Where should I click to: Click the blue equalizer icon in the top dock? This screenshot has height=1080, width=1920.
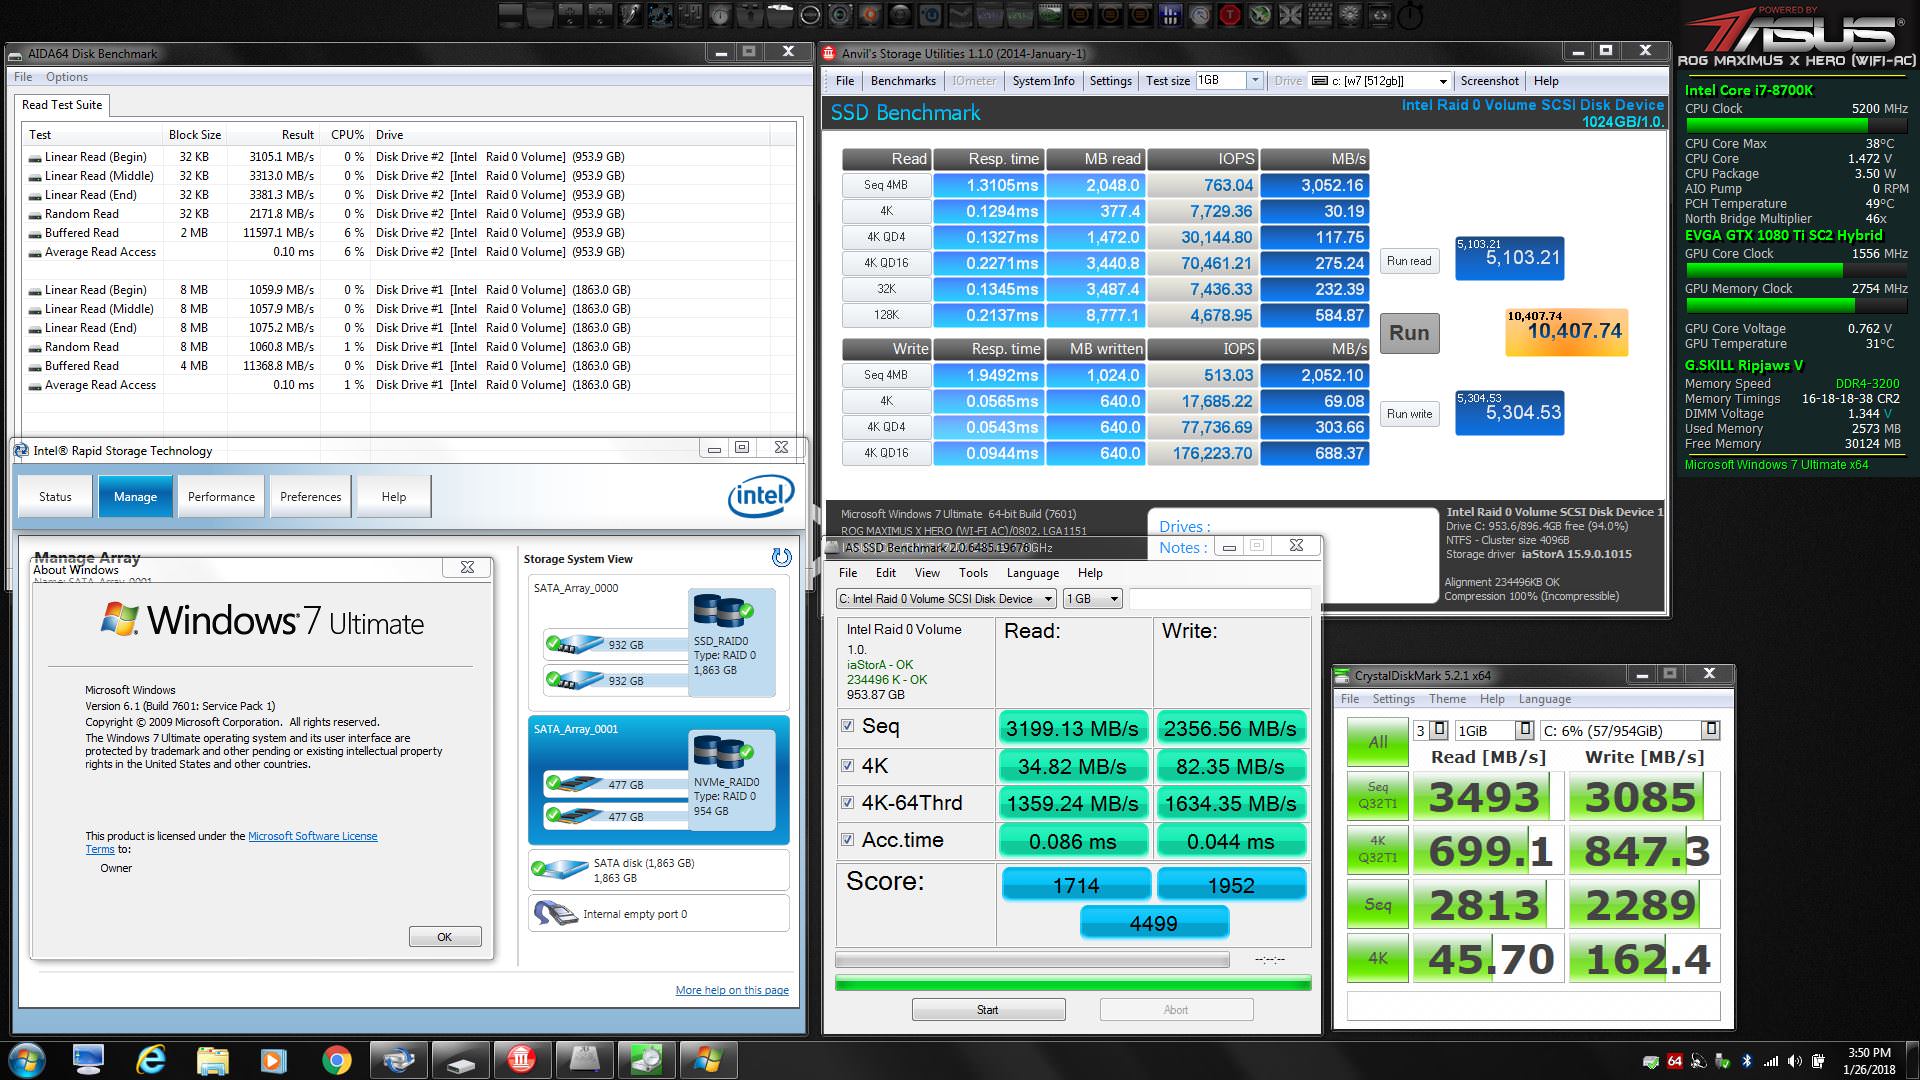[1170, 15]
